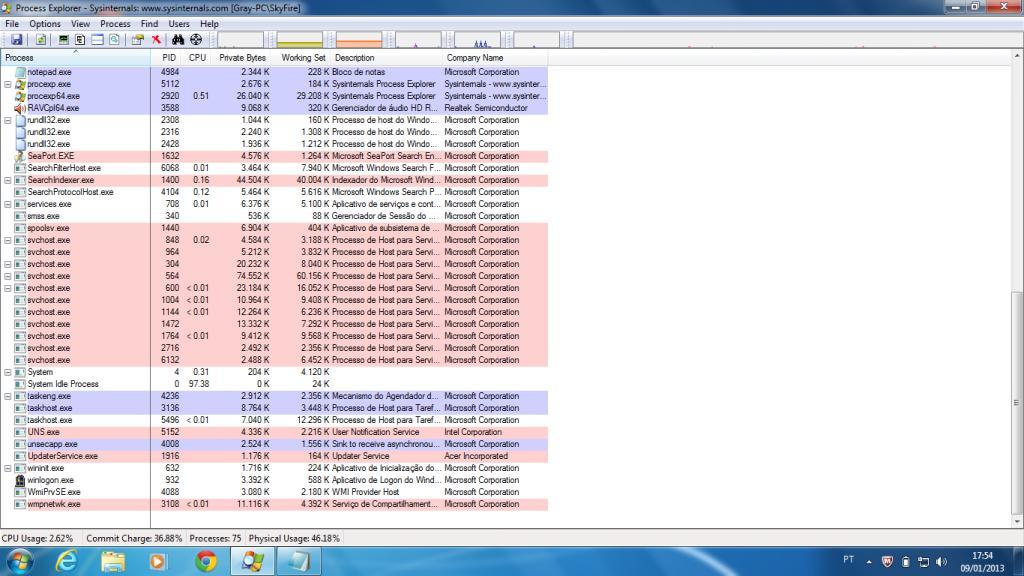Select the wmpnetwk.exe row
1024x576 pixels.
click(x=274, y=504)
